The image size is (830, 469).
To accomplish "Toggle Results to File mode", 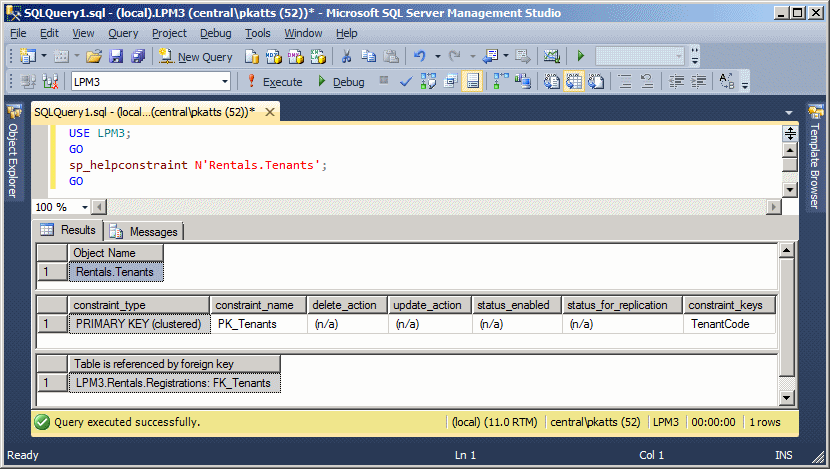I will pyautogui.click(x=596, y=82).
